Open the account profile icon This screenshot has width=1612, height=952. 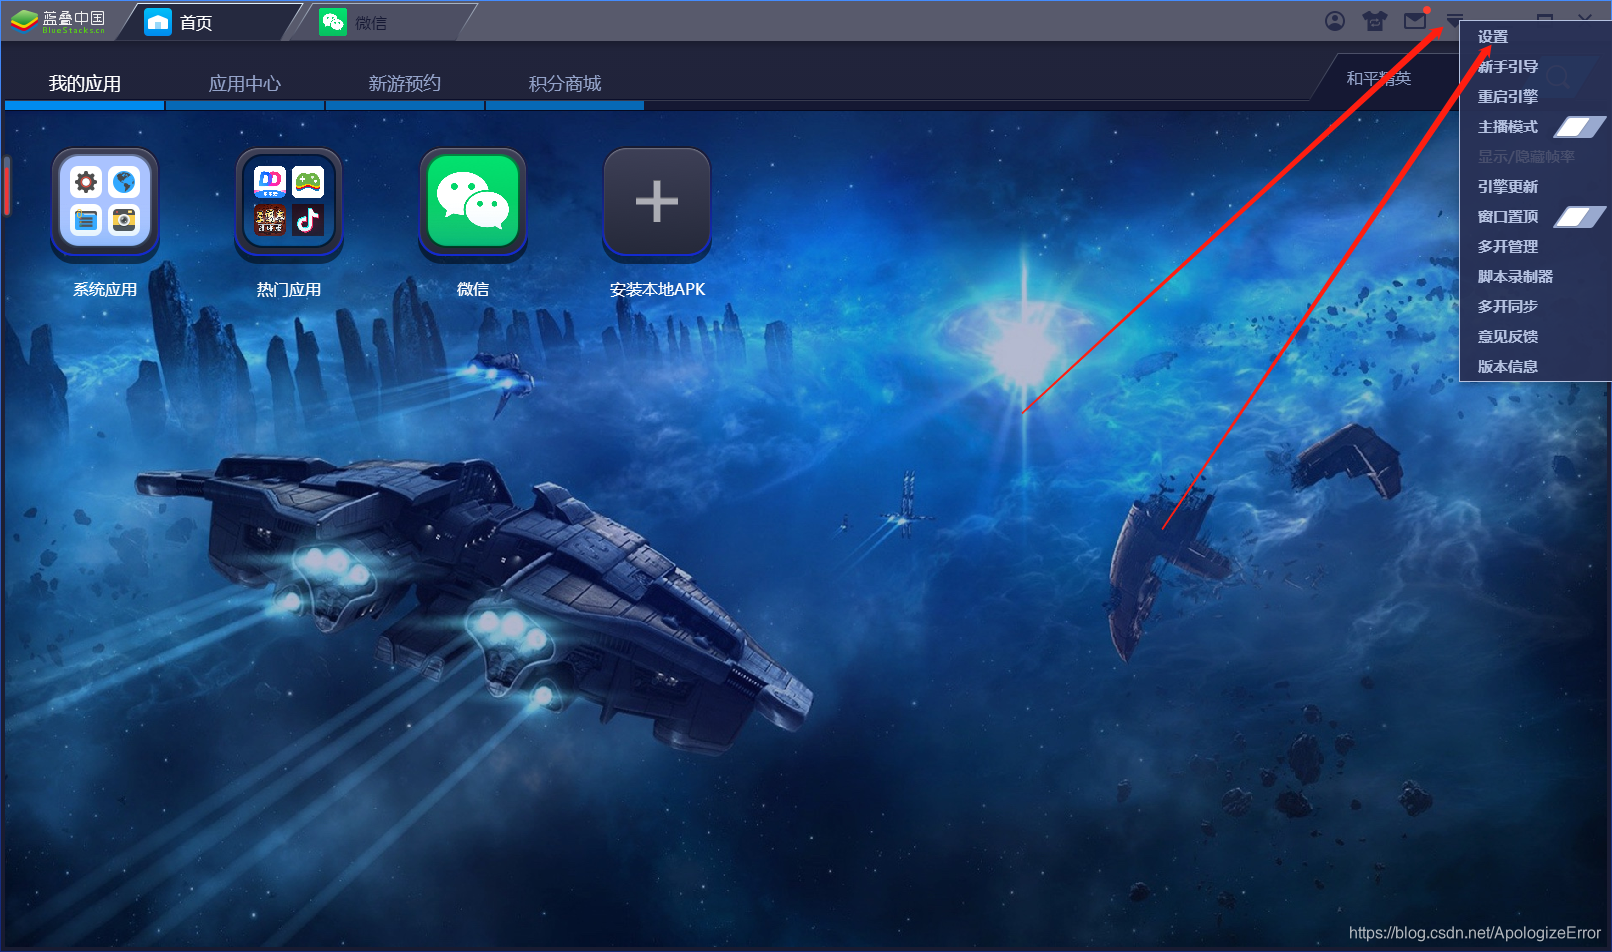point(1335,21)
